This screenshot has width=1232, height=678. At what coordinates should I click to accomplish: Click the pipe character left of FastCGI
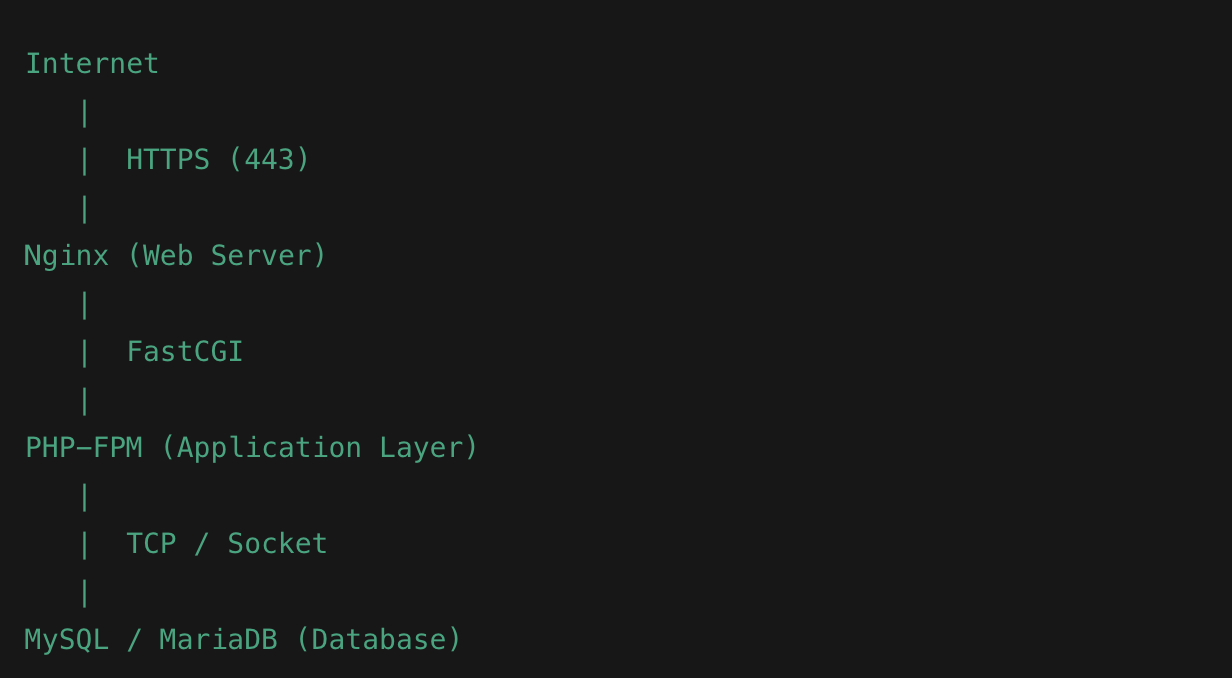(84, 352)
